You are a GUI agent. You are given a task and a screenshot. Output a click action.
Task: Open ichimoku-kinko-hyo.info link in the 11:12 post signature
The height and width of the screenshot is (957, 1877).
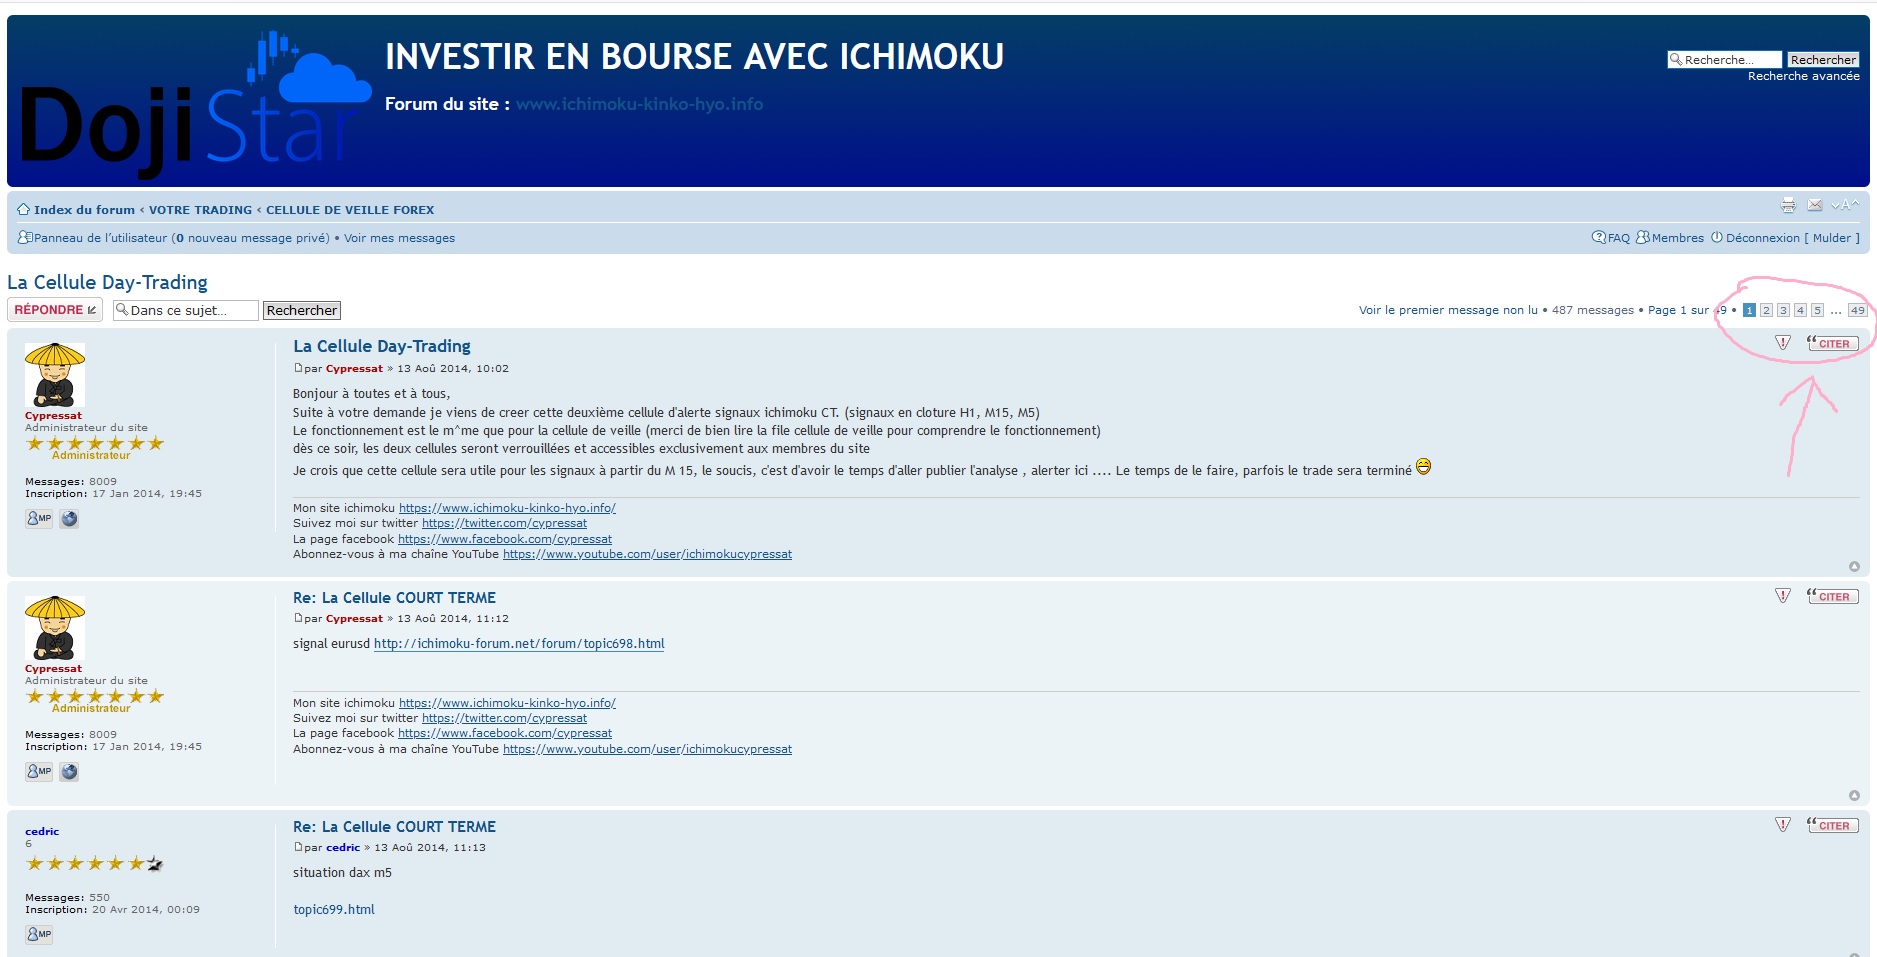507,703
